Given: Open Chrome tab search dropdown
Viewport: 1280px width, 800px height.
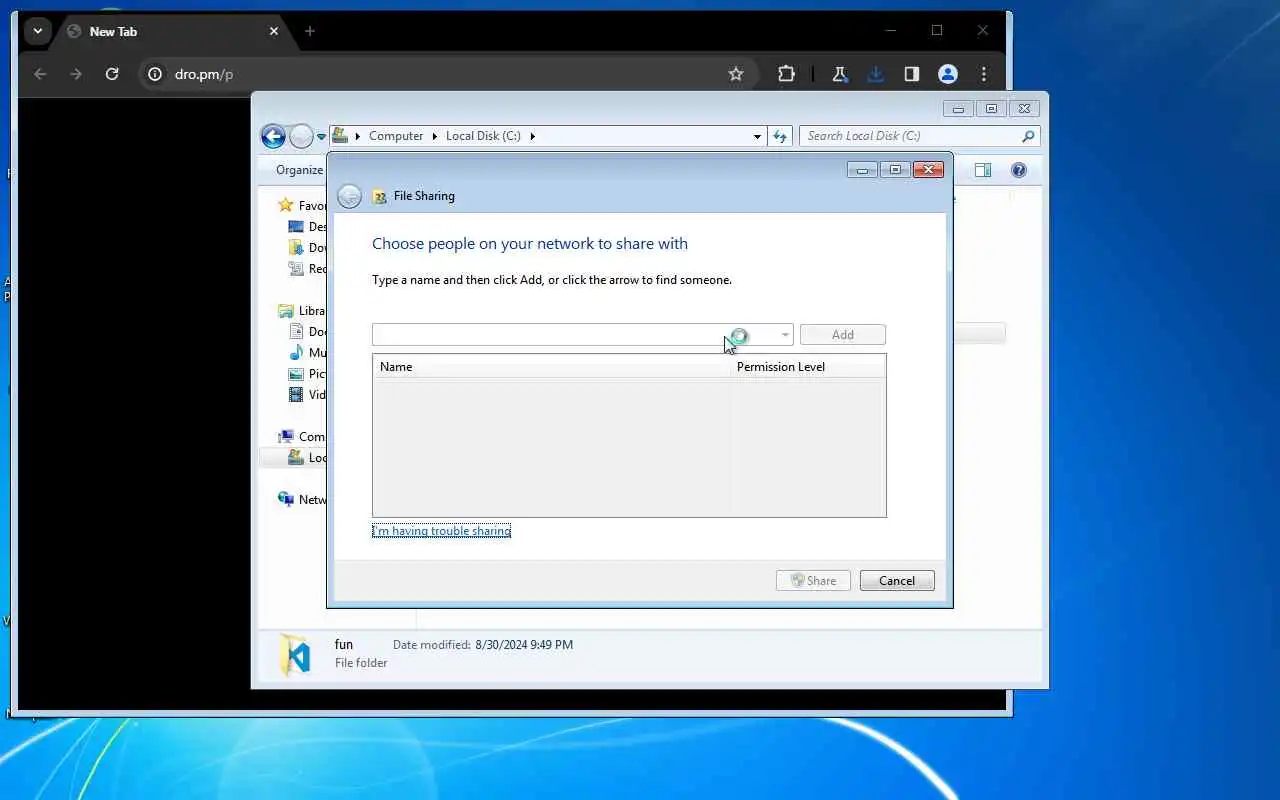Looking at the screenshot, I should coord(37,31).
